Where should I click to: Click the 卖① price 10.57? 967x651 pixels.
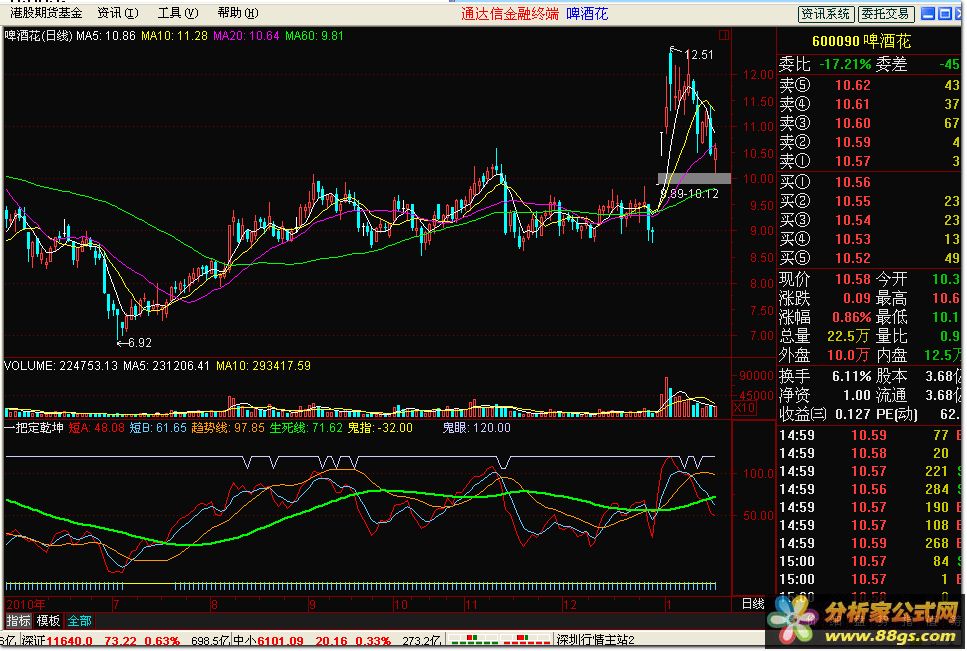coord(853,162)
